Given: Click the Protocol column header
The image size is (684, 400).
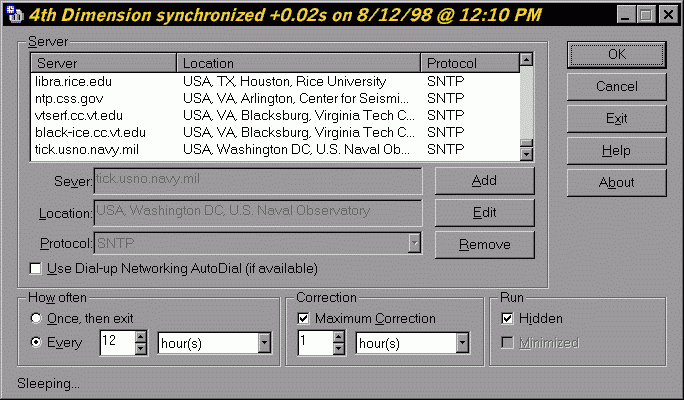Looking at the screenshot, I should 468,63.
